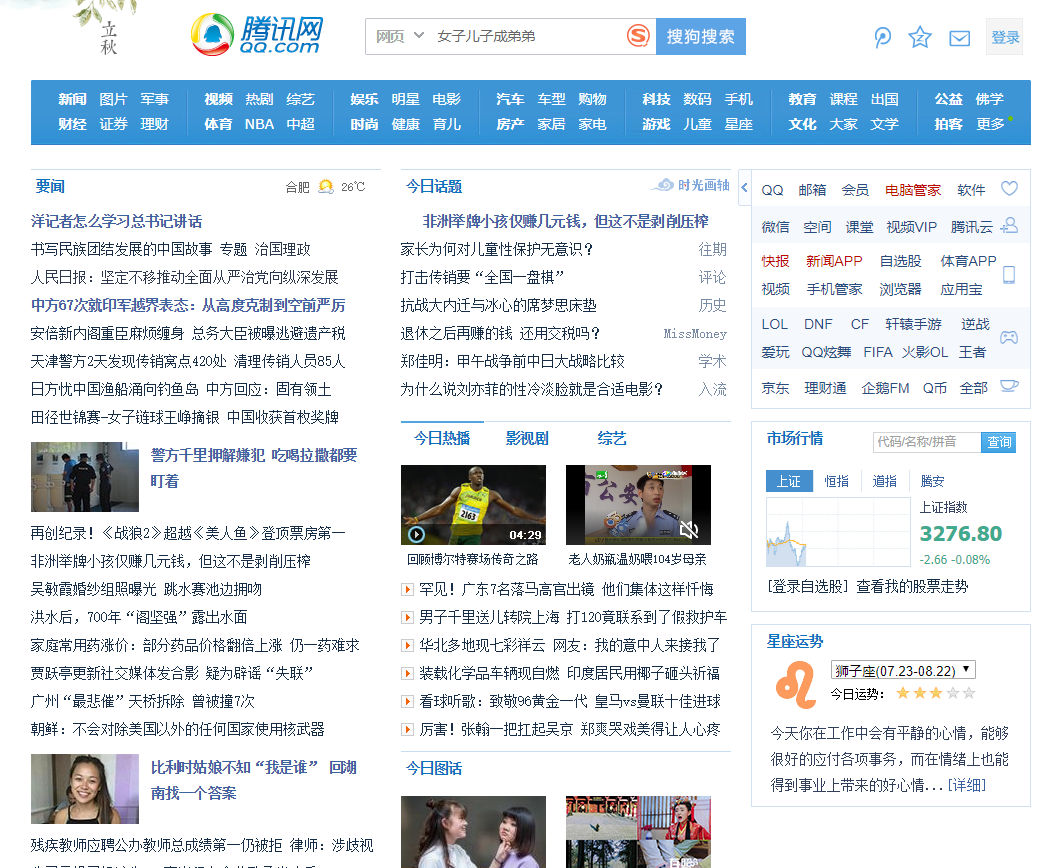Image resolution: width=1040 pixels, height=868 pixels.
Task: Play the Bolt video with play icon
Action: [417, 534]
